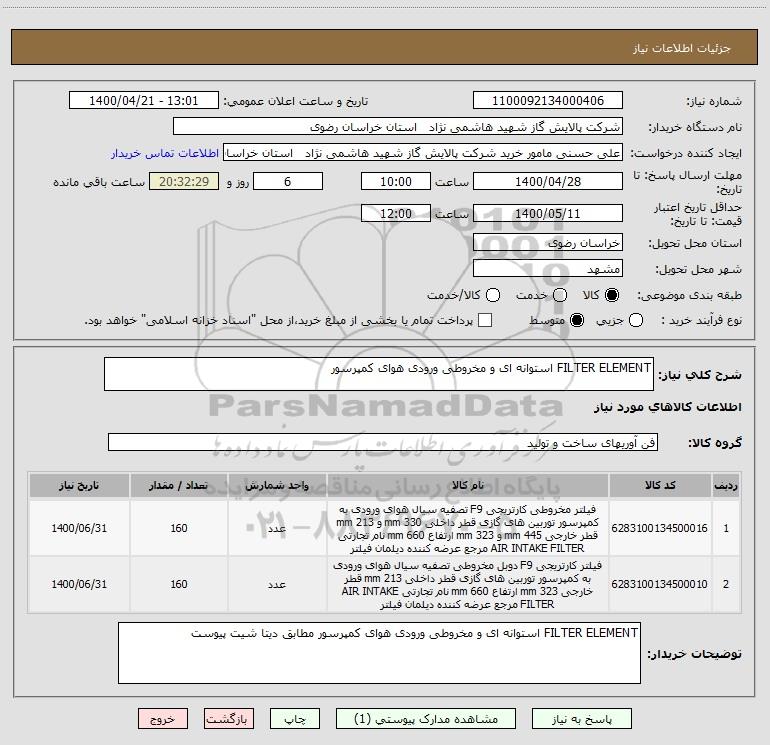Click the price validity date 1400/05/11
770x745 pixels.
[x=548, y=214]
